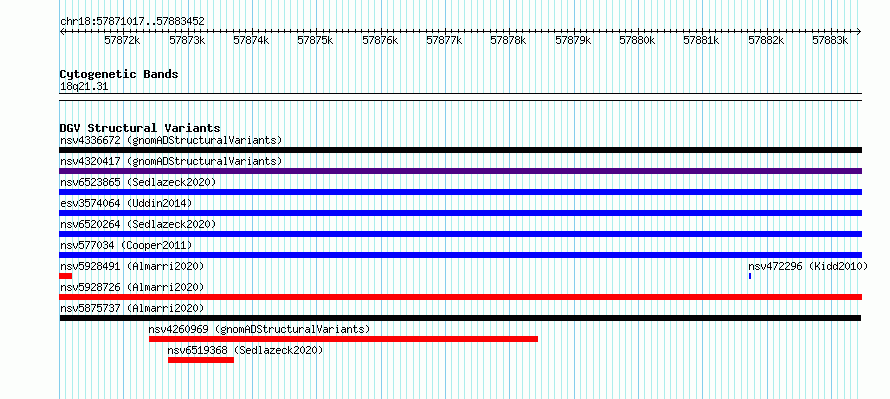Open variant nsv4336672 label link
This screenshot has height=399, width=890.
coord(171,140)
